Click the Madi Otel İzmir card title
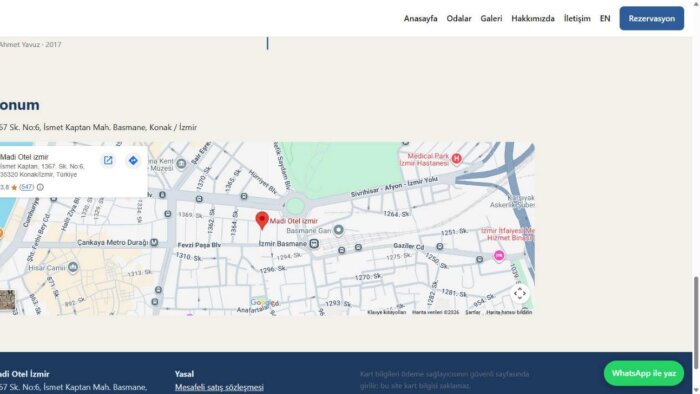This screenshot has width=700, height=394. pyautogui.click(x=25, y=157)
